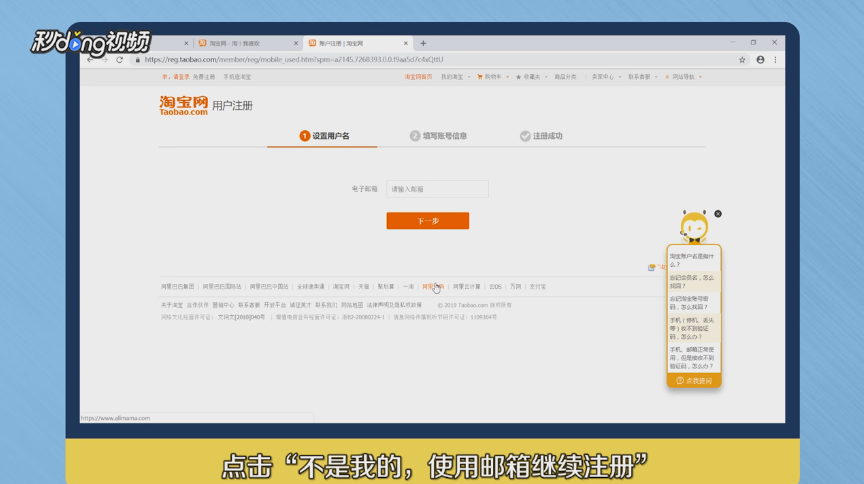
Task: Reload the page with refresh icon
Action: [x=119, y=60]
